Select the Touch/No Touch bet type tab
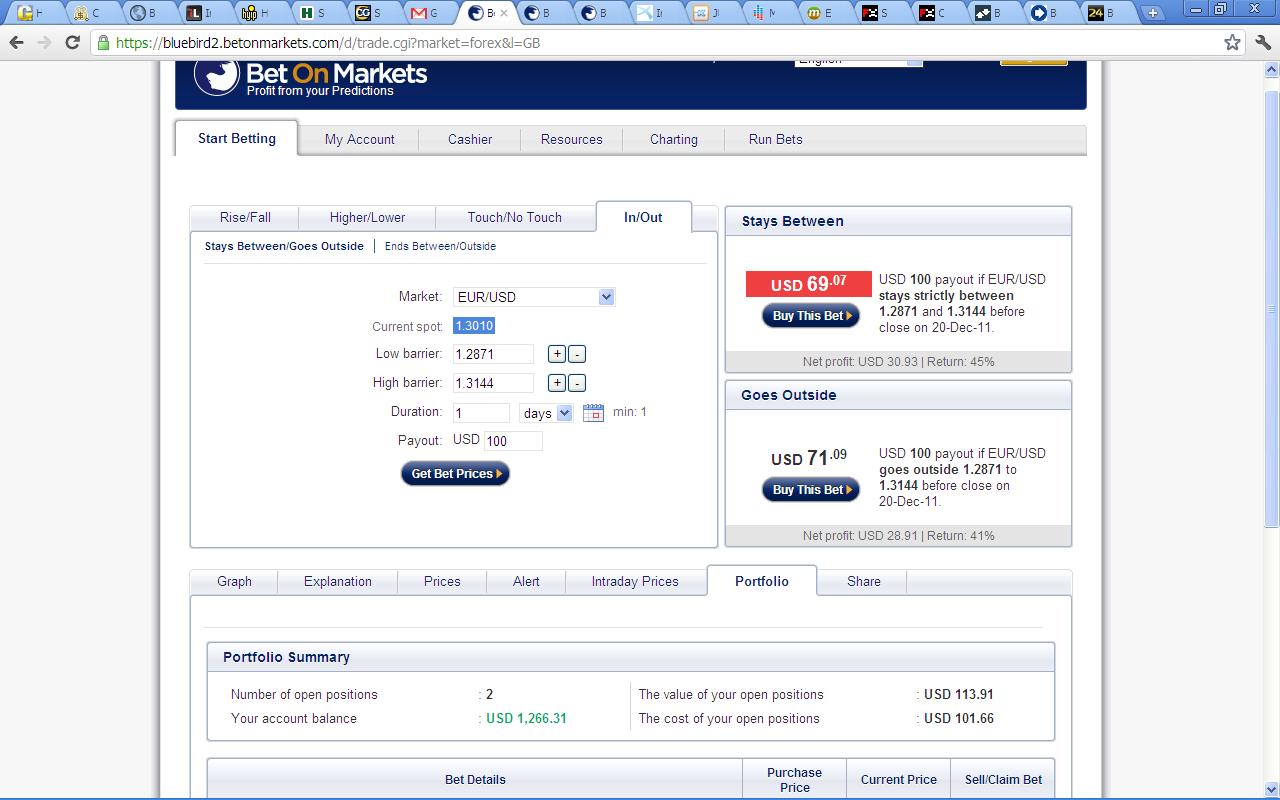1280x800 pixels. (515, 217)
